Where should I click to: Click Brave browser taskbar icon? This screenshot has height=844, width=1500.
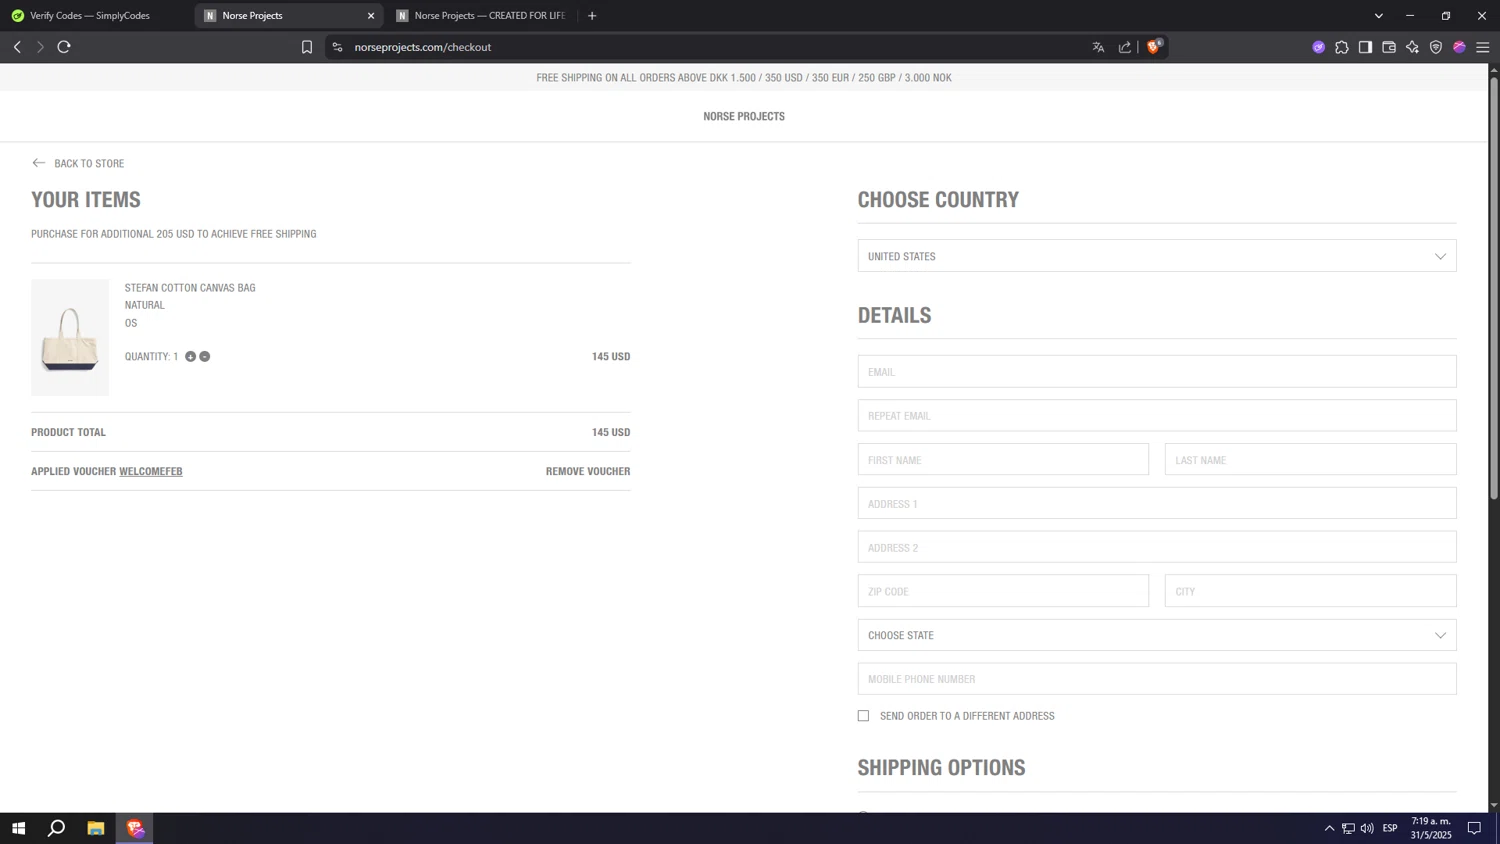(135, 828)
